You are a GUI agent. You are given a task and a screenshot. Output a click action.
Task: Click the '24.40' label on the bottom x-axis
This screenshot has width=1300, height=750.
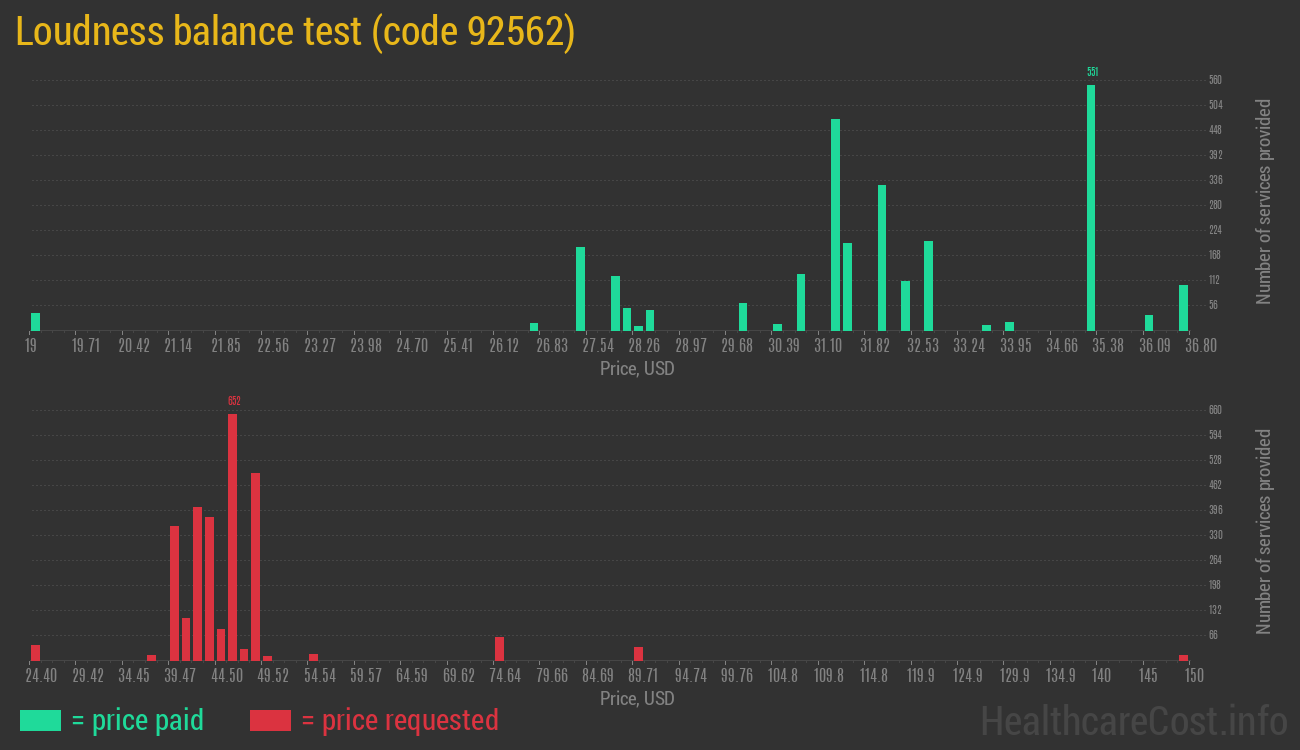[x=40, y=675]
